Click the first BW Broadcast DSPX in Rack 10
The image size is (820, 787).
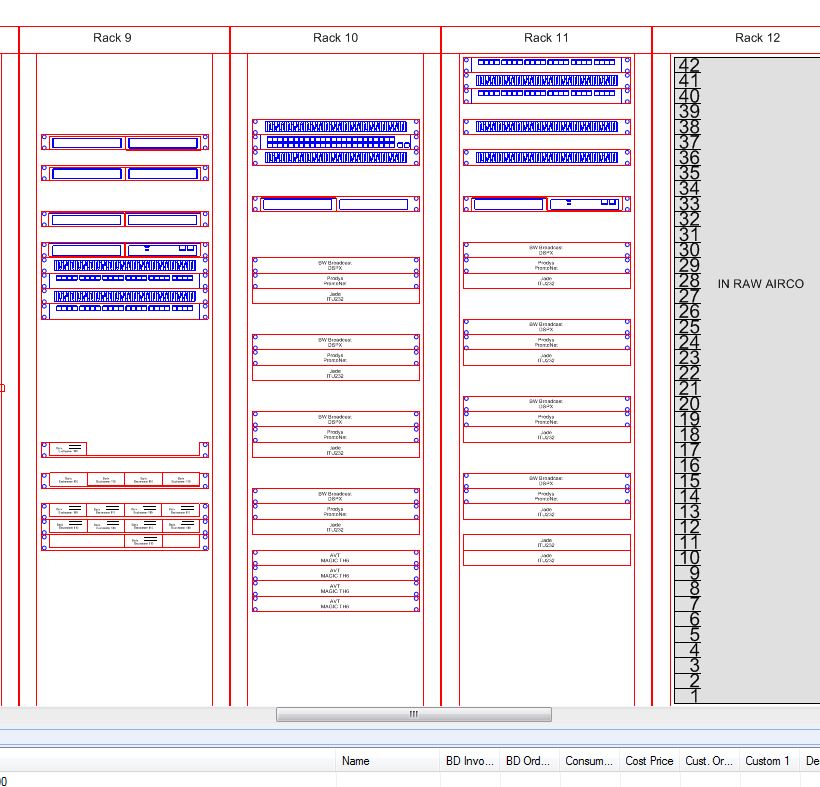335,265
